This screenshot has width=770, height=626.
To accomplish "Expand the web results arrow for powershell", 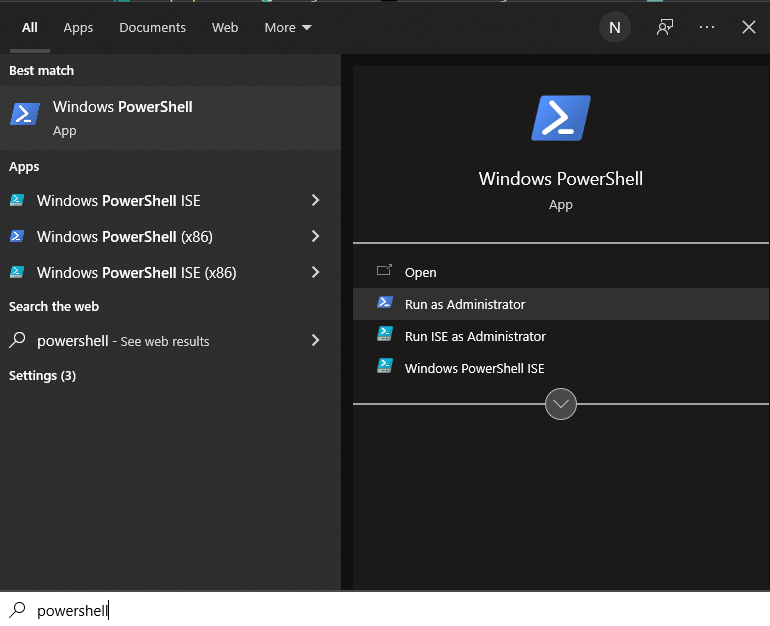I will coord(315,340).
